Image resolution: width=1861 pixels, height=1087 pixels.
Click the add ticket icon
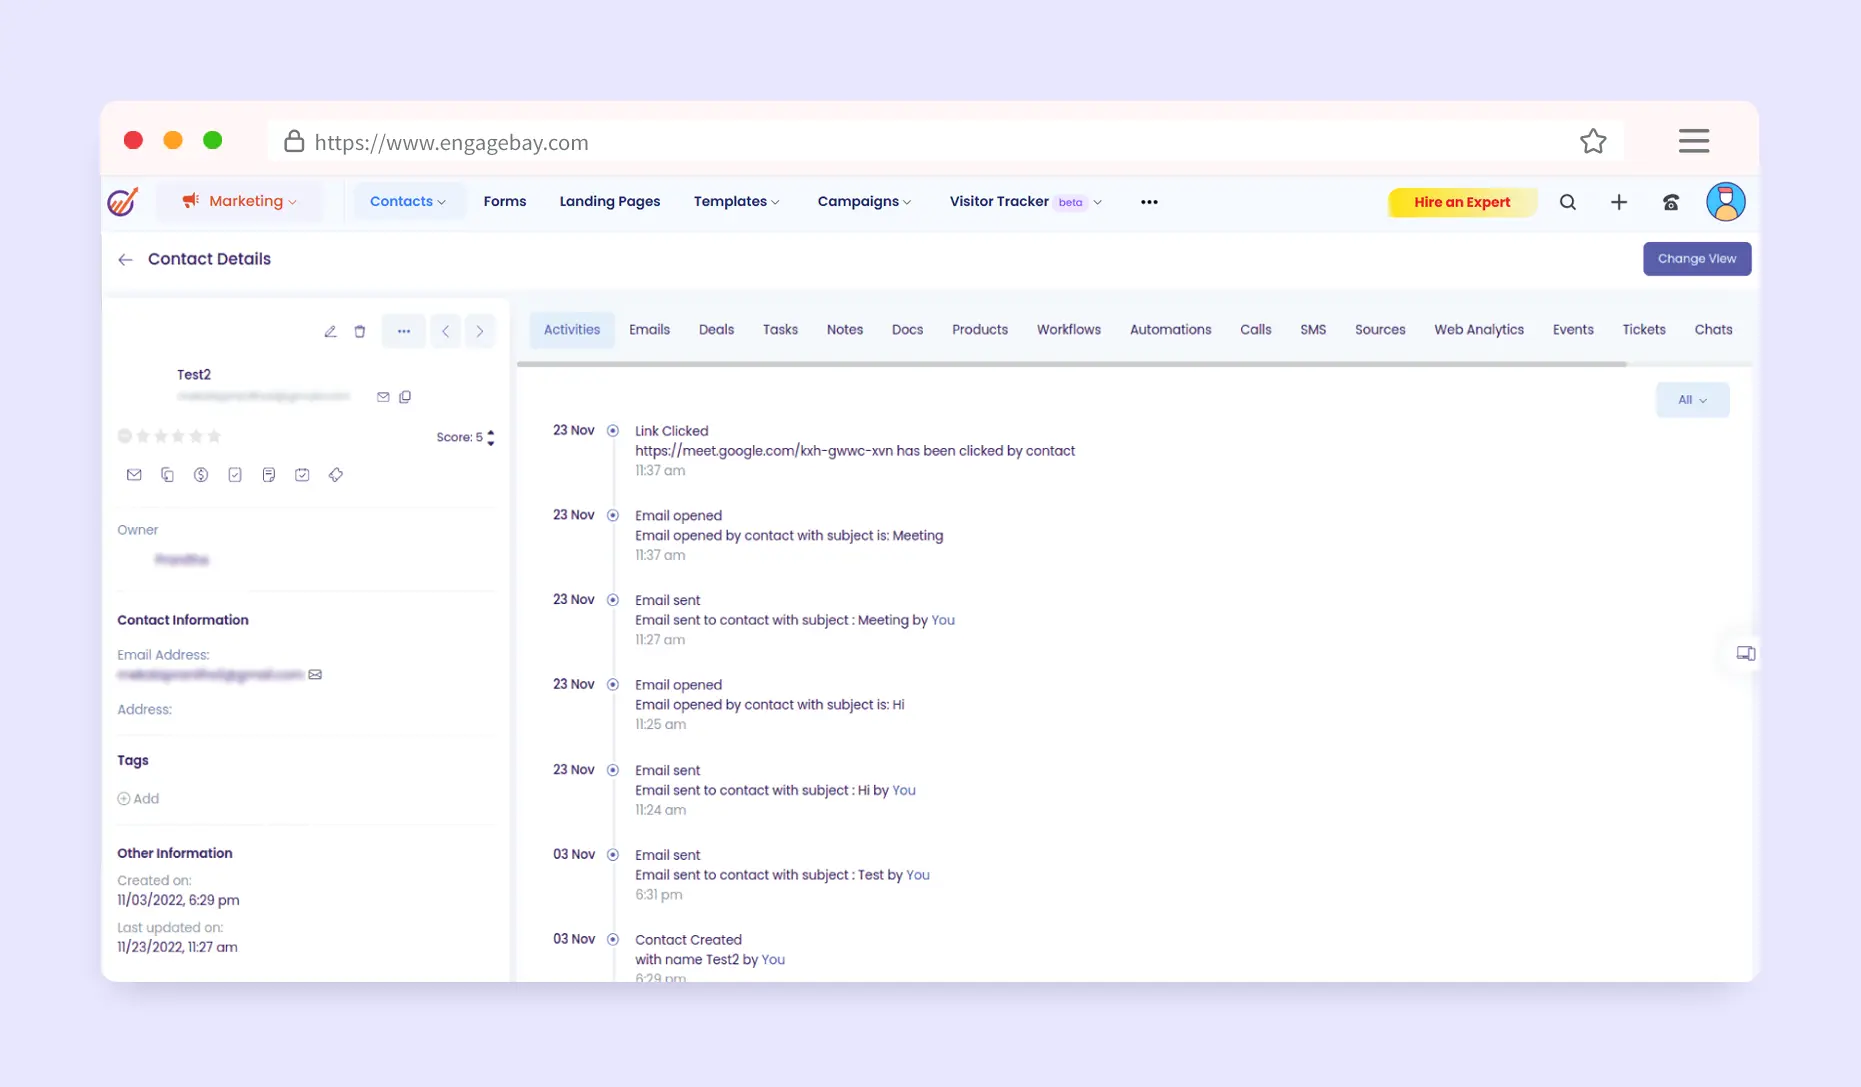click(336, 475)
